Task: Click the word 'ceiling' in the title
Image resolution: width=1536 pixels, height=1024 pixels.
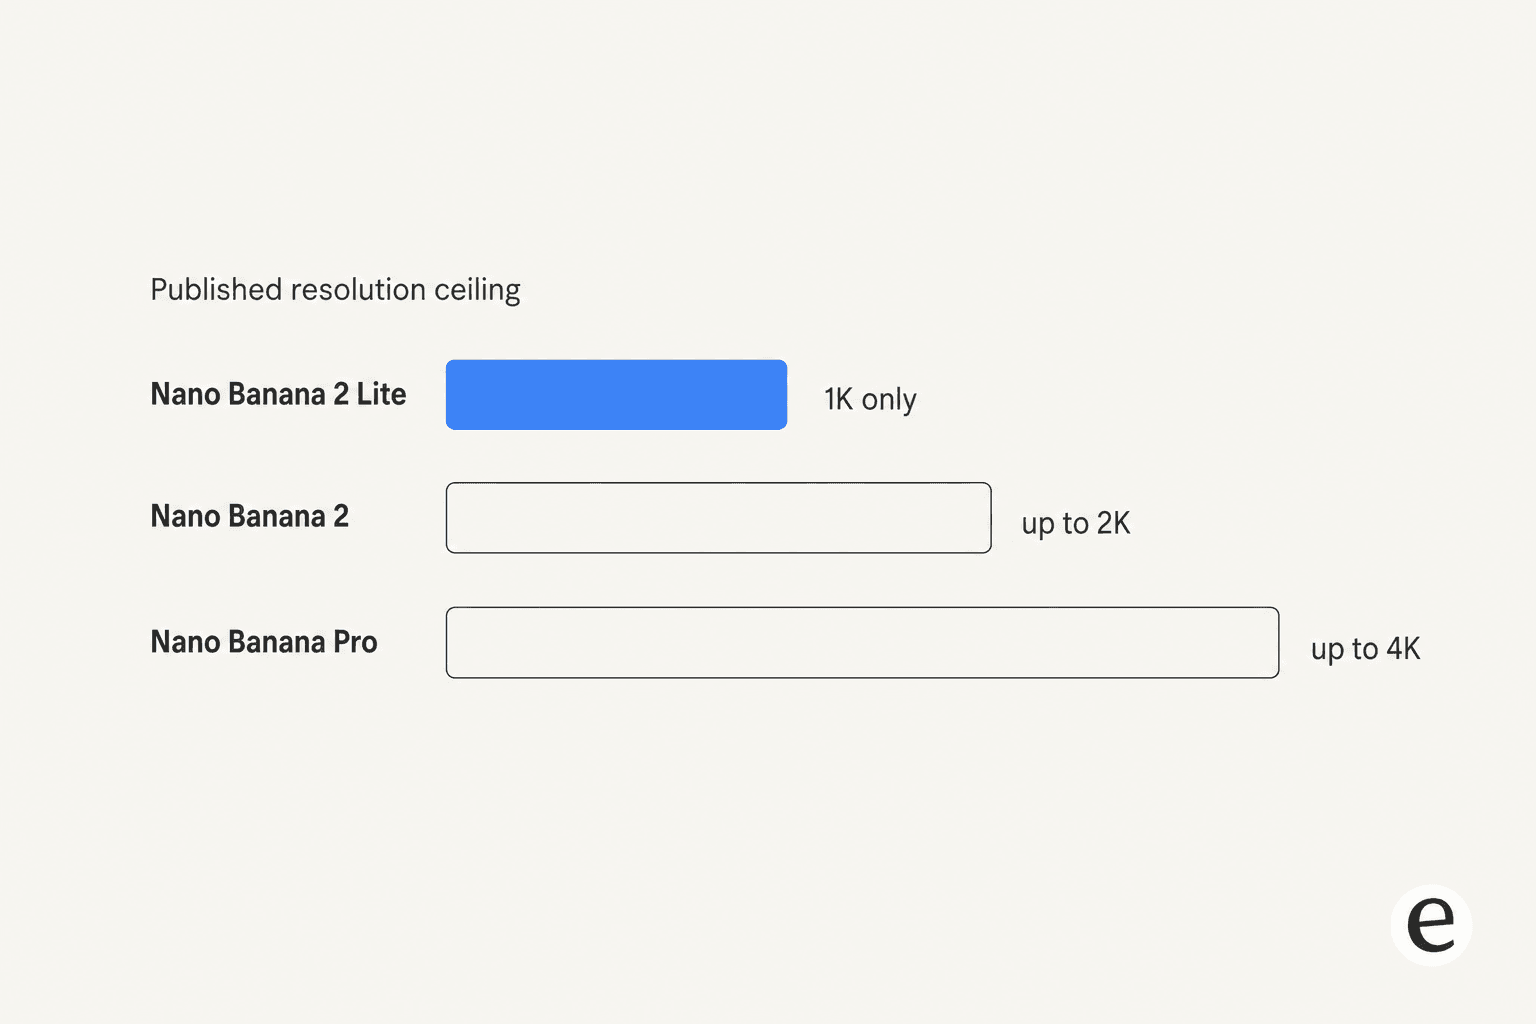Action: pos(477,290)
